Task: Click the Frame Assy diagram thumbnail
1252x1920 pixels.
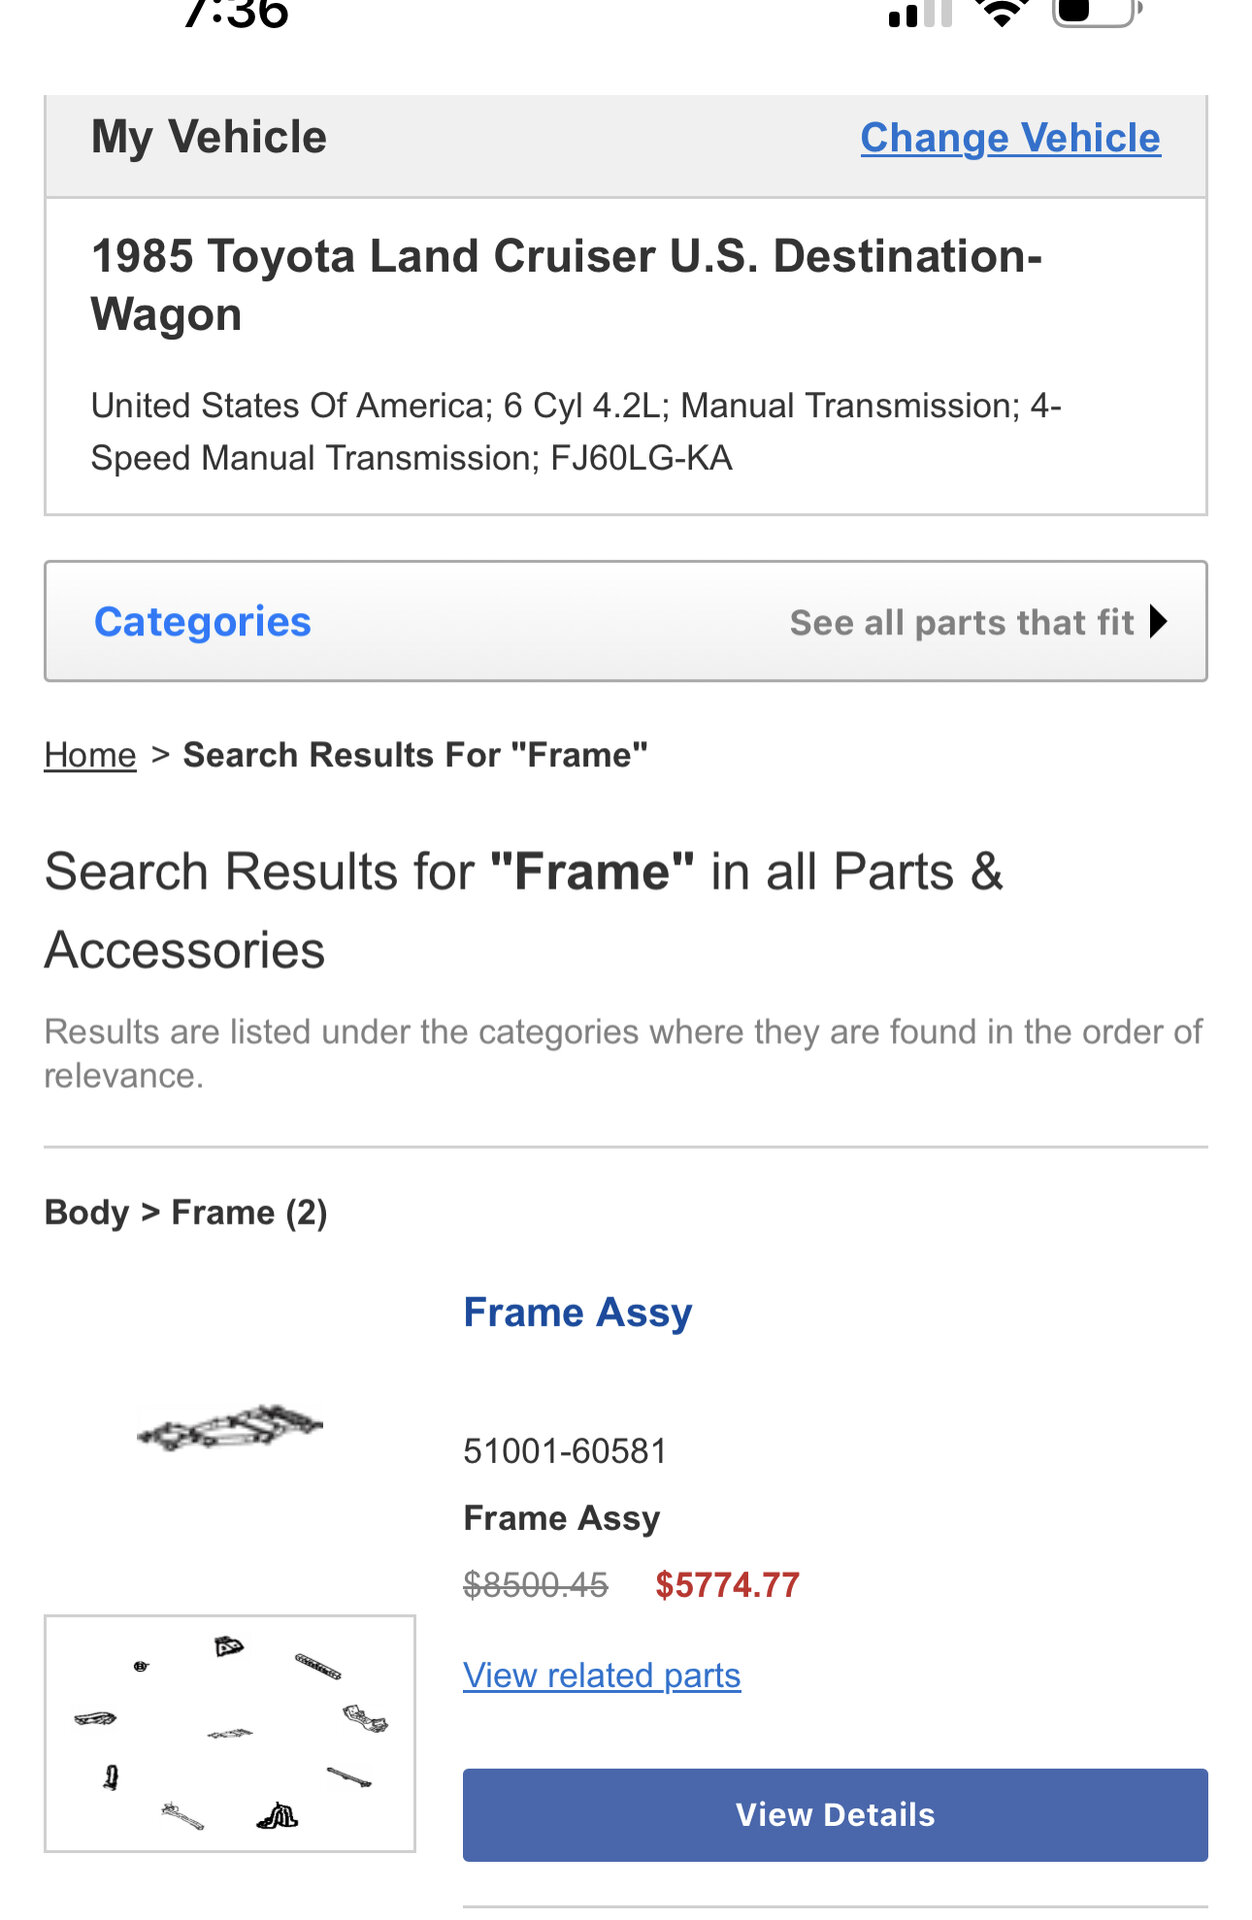Action: 229,1427
